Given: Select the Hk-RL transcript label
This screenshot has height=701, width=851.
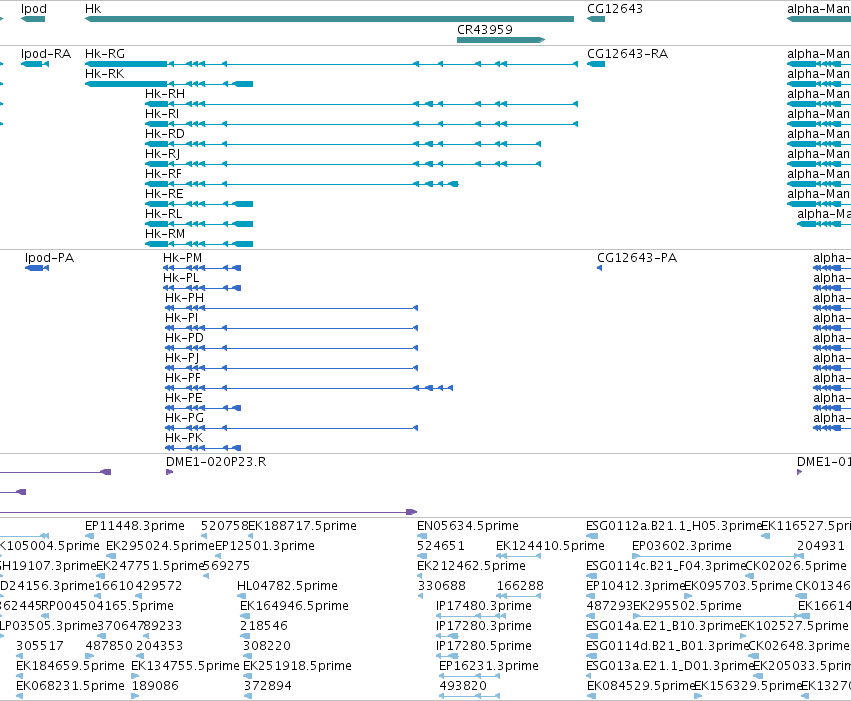Looking at the screenshot, I should pyautogui.click(x=163, y=214).
